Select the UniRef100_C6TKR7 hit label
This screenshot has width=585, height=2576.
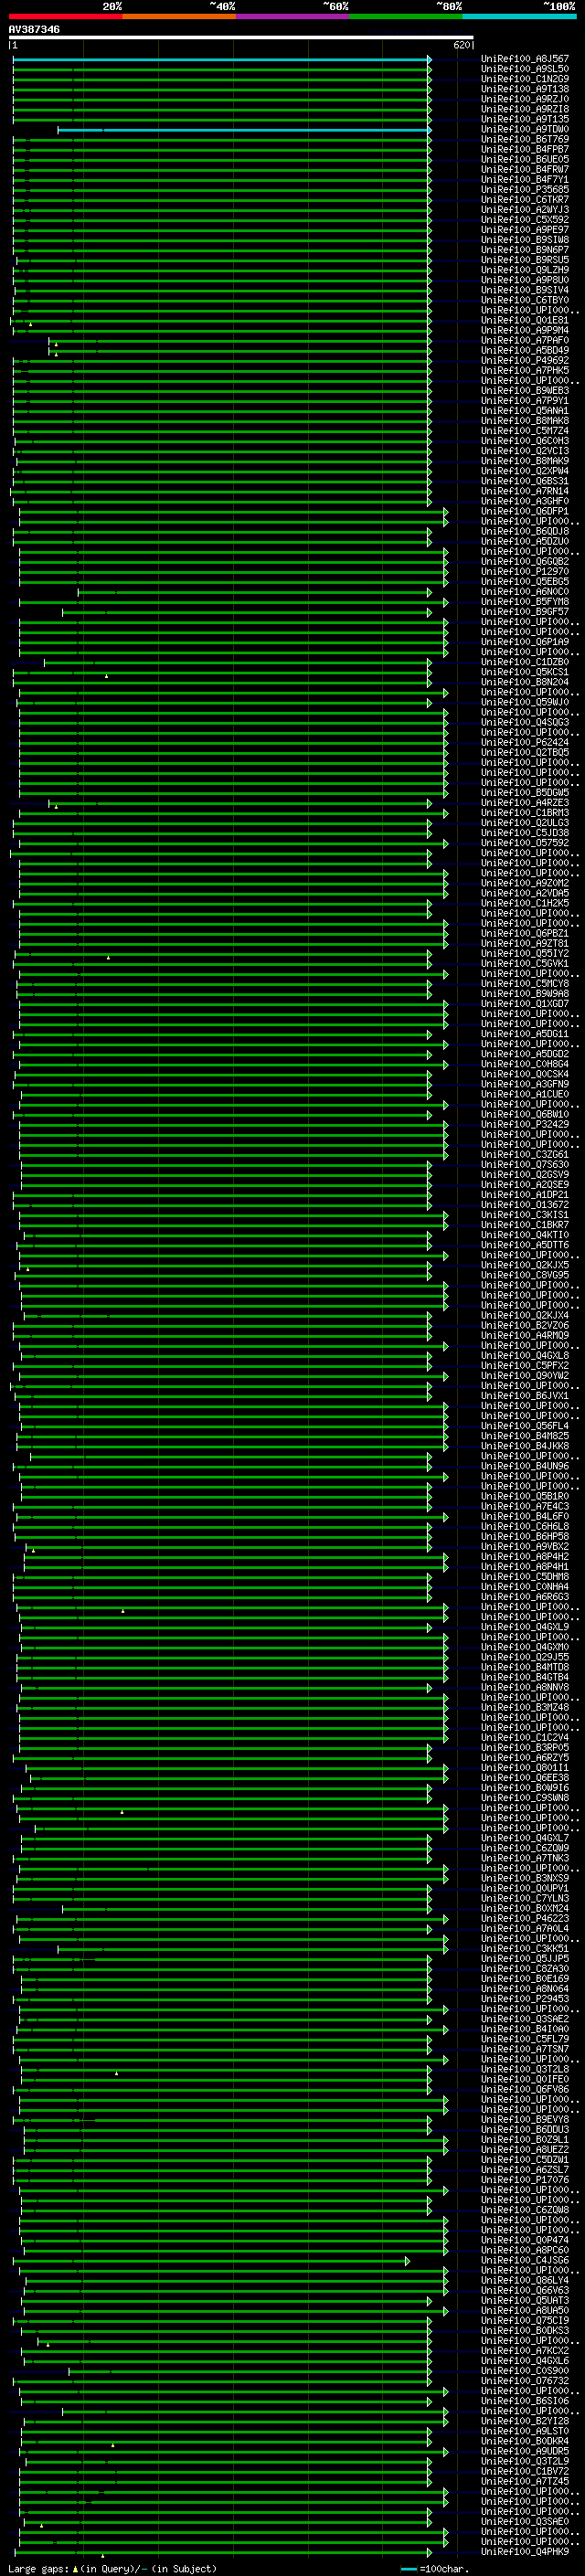[525, 200]
